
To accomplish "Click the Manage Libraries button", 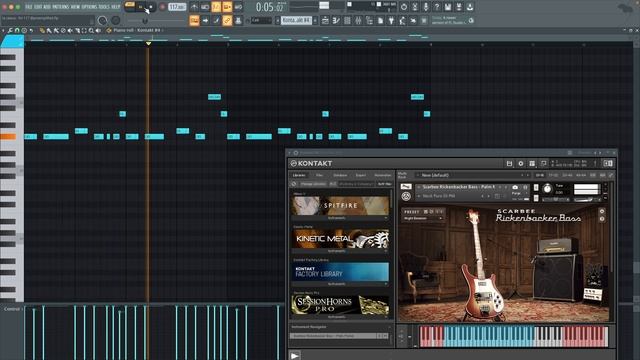I will click(313, 184).
